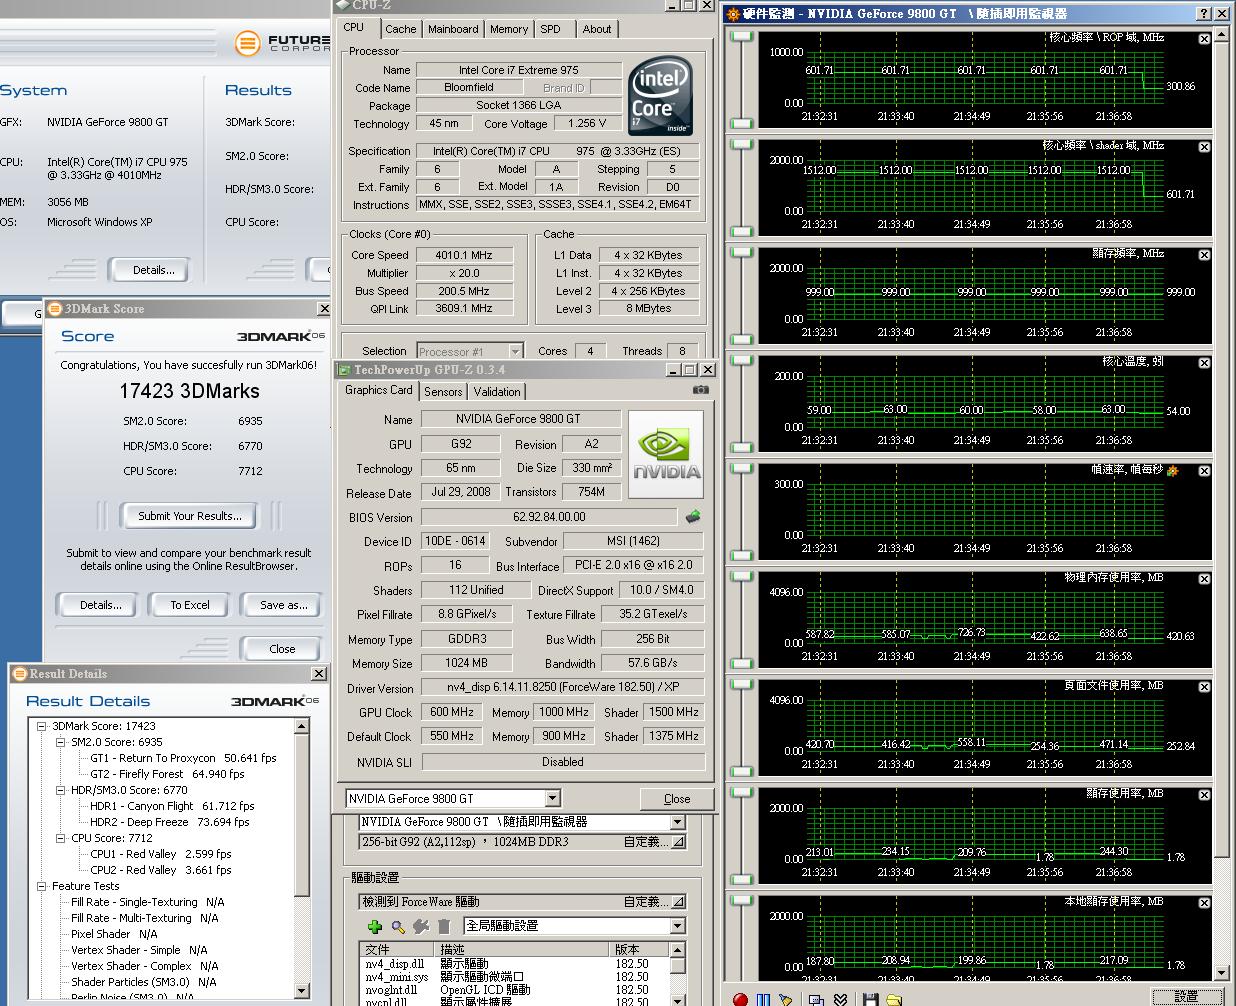
Task: Click the BIOS save chip icon in GPU-Z
Action: [693, 517]
